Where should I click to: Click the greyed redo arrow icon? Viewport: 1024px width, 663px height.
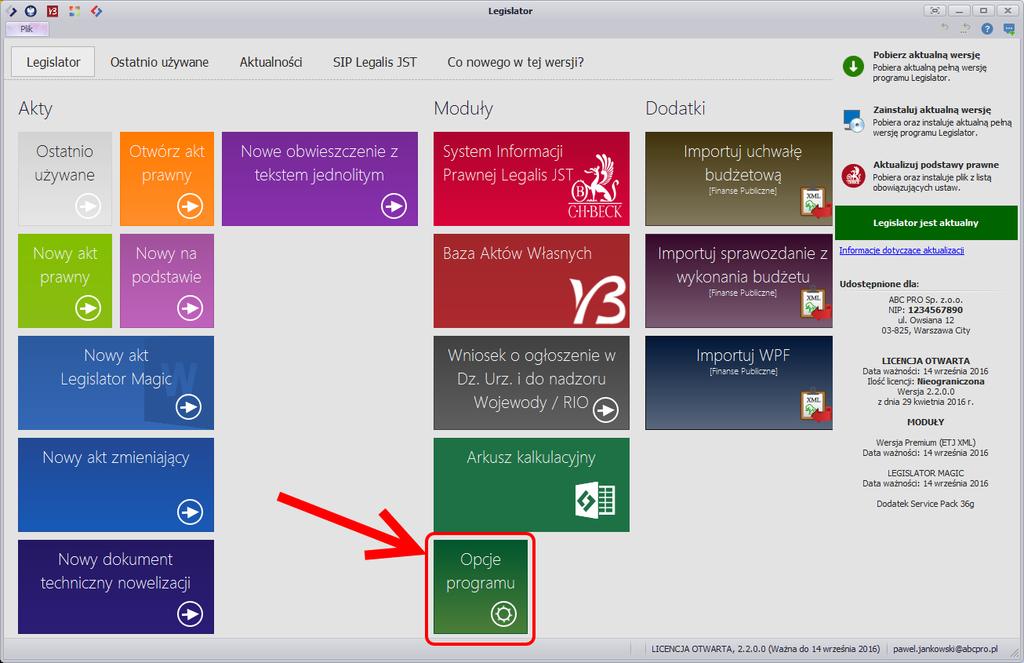[x=965, y=28]
